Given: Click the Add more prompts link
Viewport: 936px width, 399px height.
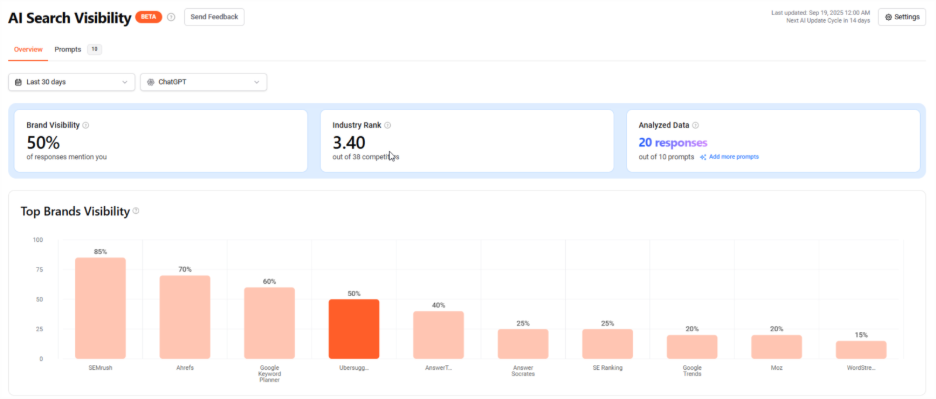Looking at the screenshot, I should point(734,157).
